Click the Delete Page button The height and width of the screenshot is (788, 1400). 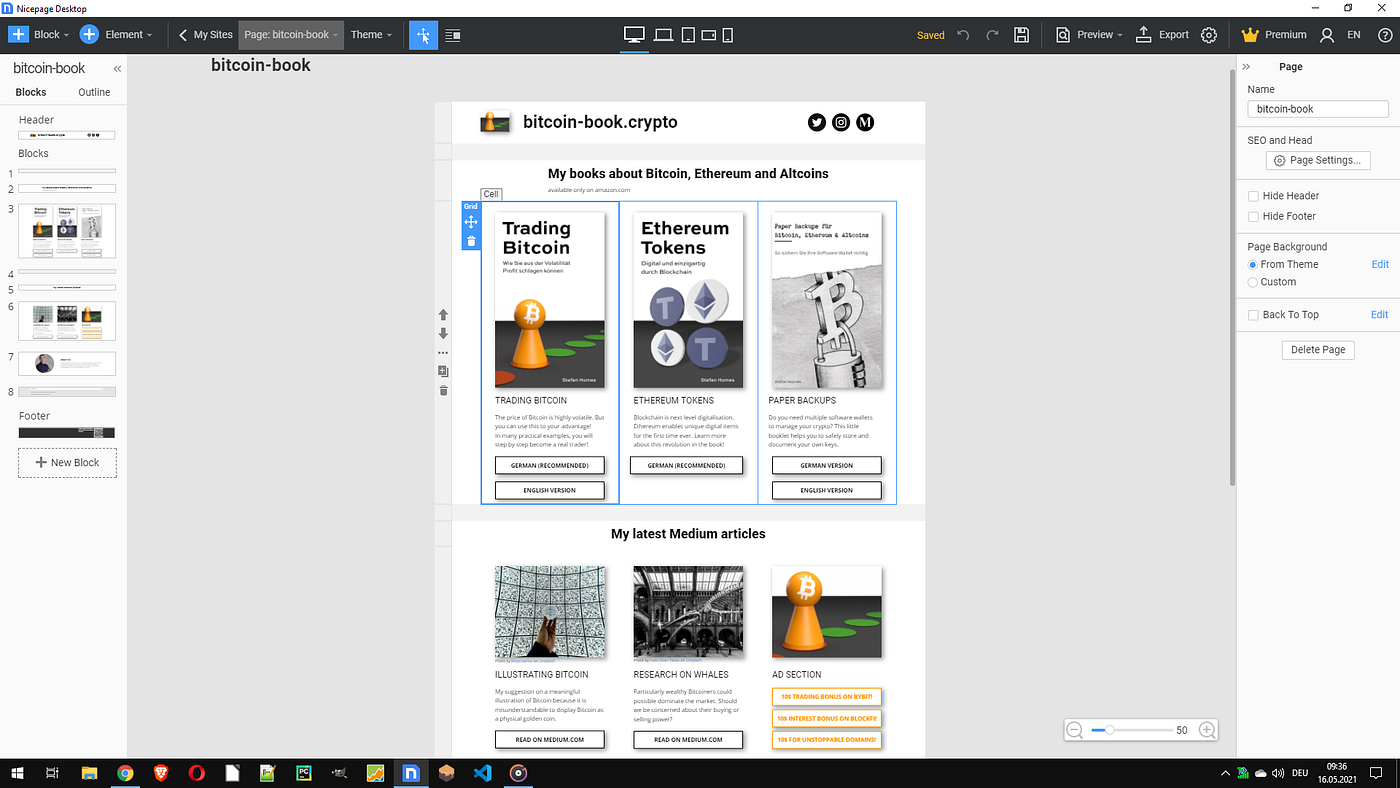(x=1318, y=350)
